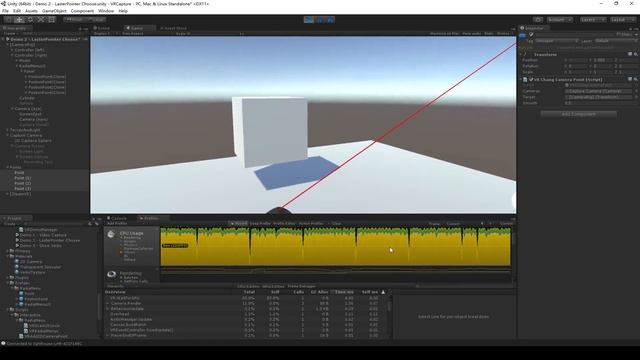Click the Step frame button

330,20
